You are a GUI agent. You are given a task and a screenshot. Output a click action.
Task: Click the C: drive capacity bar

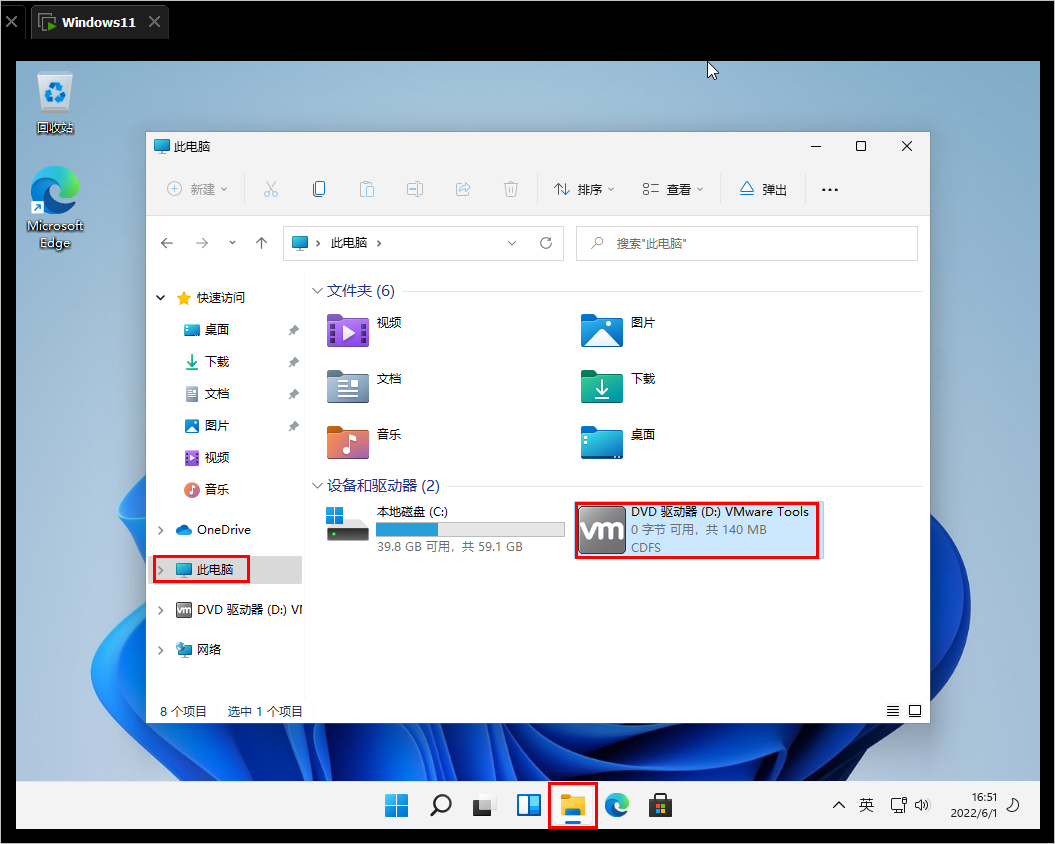click(x=470, y=528)
